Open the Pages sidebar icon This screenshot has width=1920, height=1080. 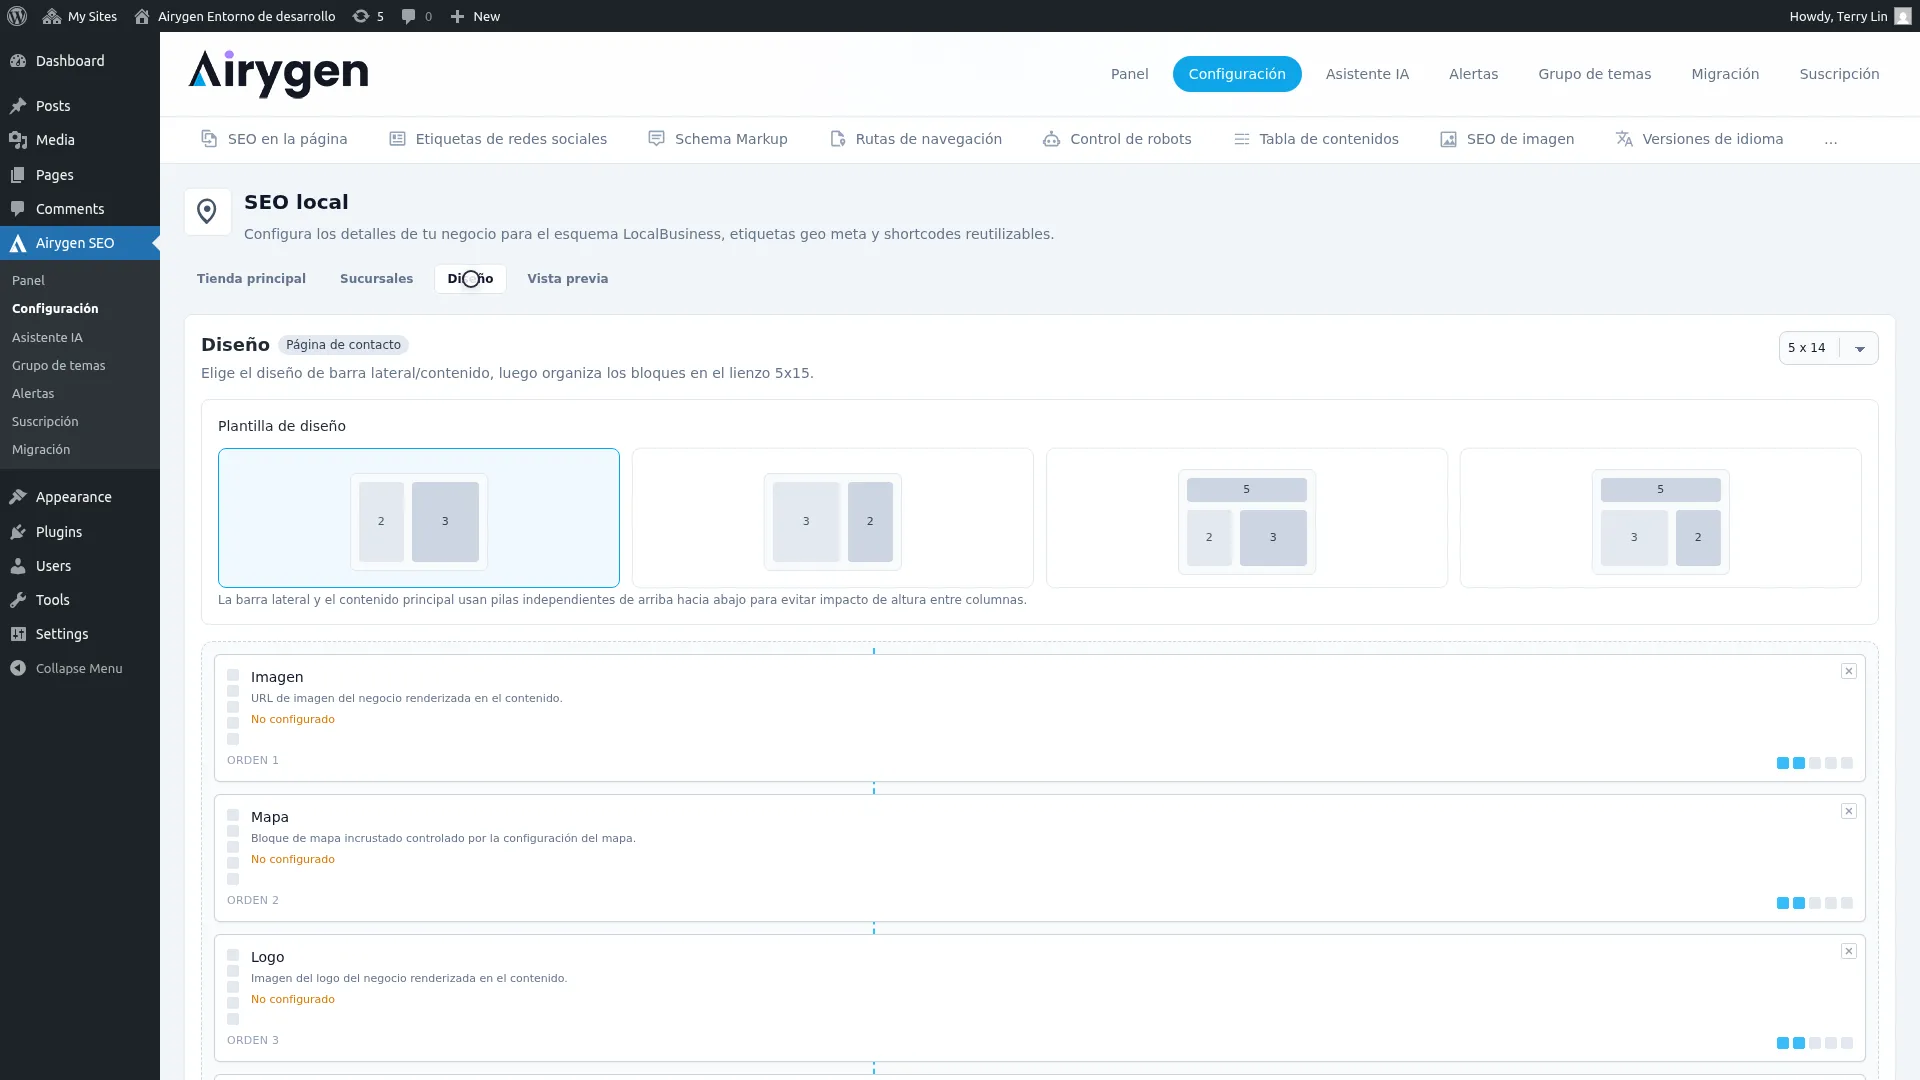[18, 175]
